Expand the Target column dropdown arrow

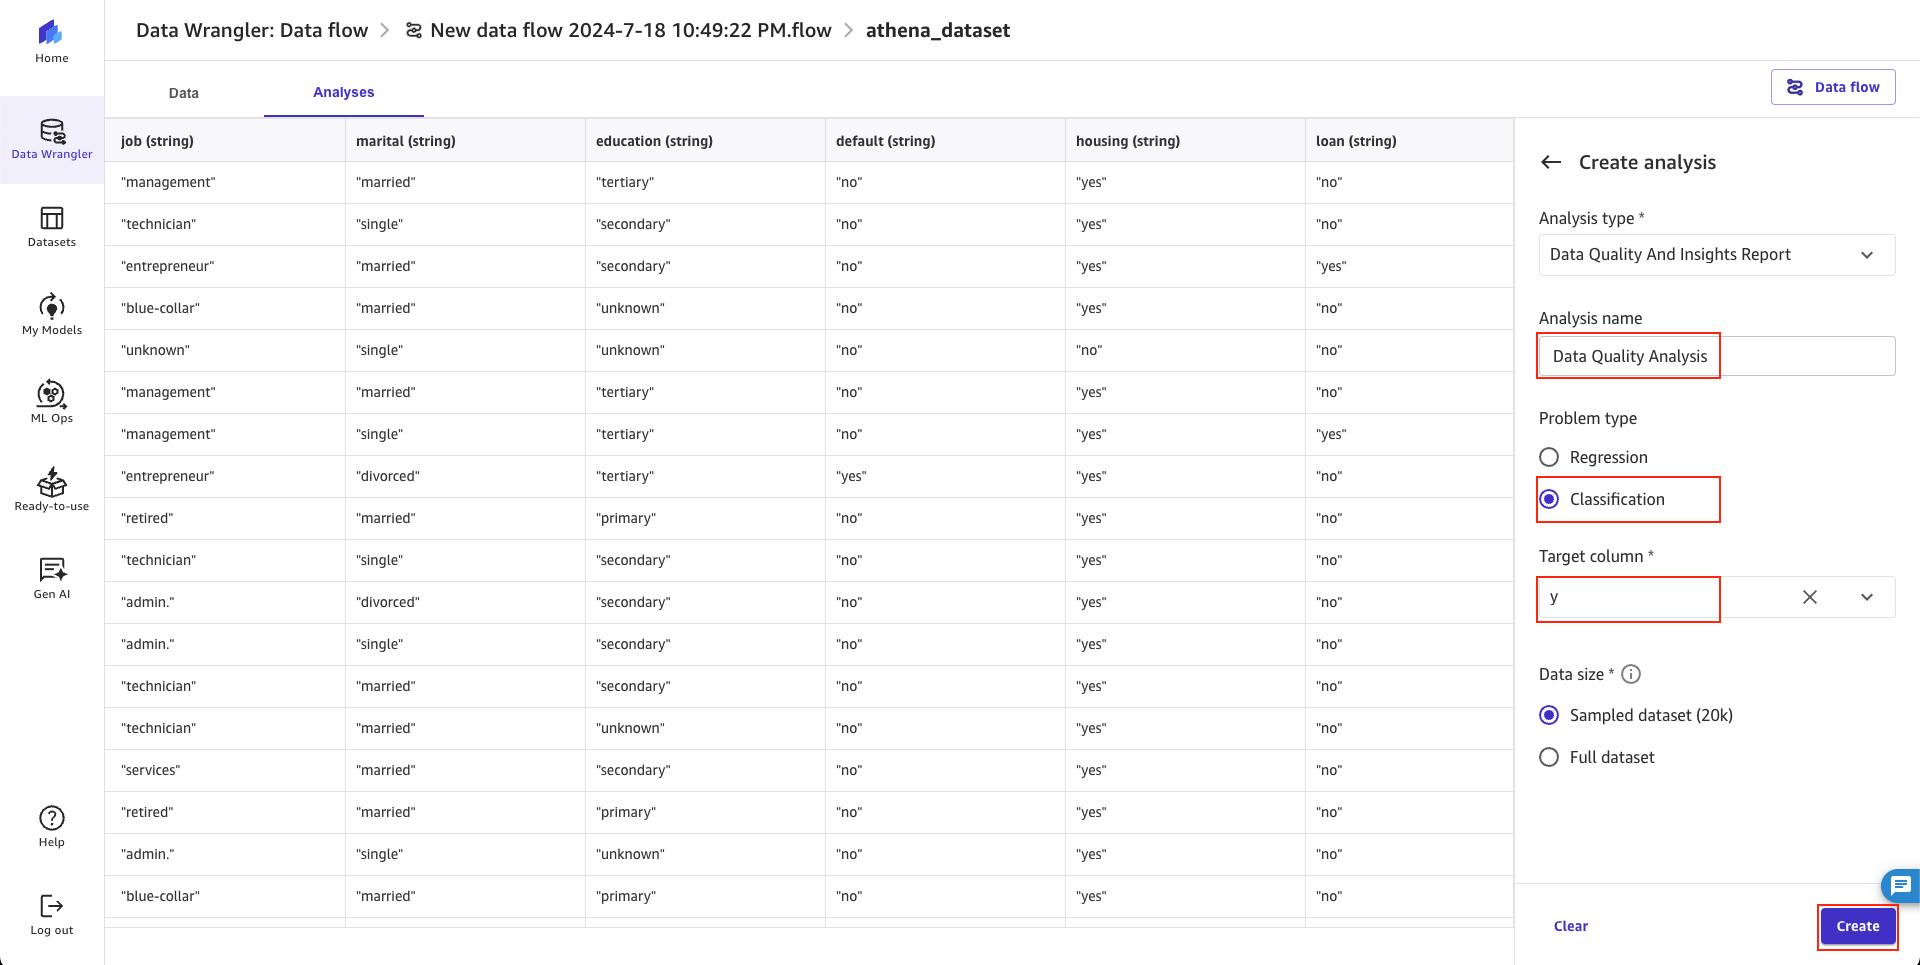click(x=1866, y=597)
